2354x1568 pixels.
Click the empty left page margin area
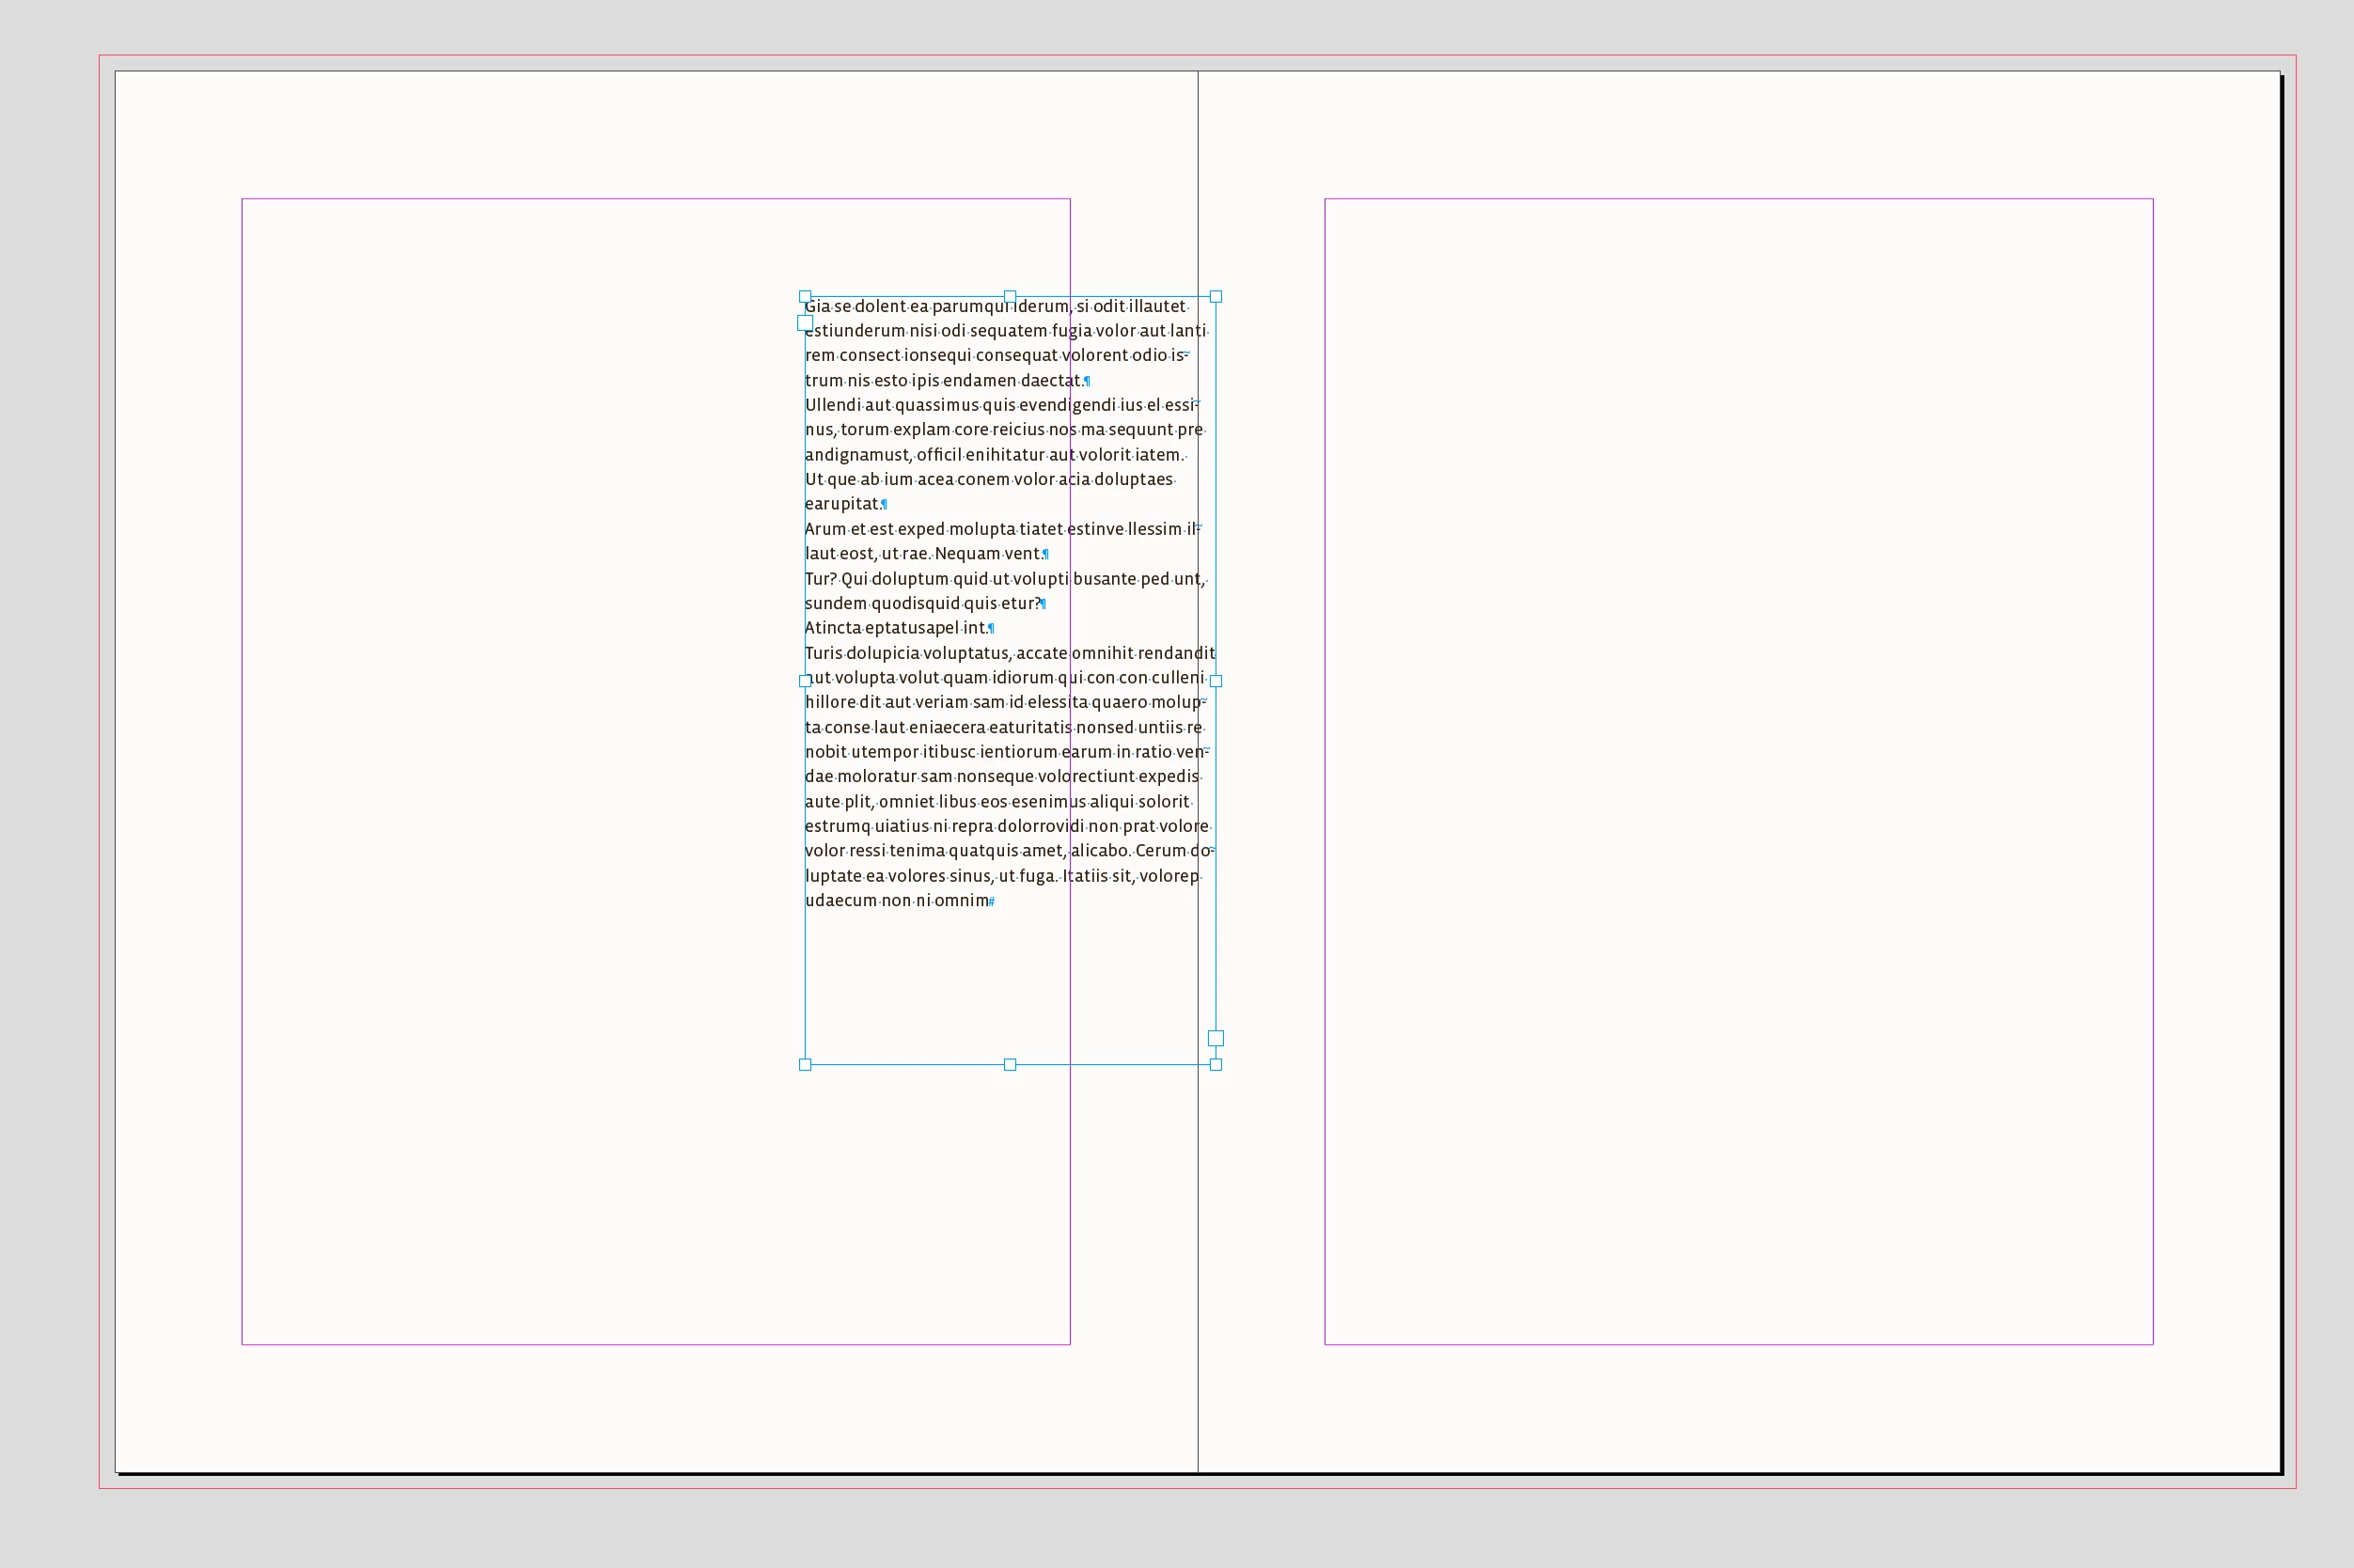click(520, 770)
